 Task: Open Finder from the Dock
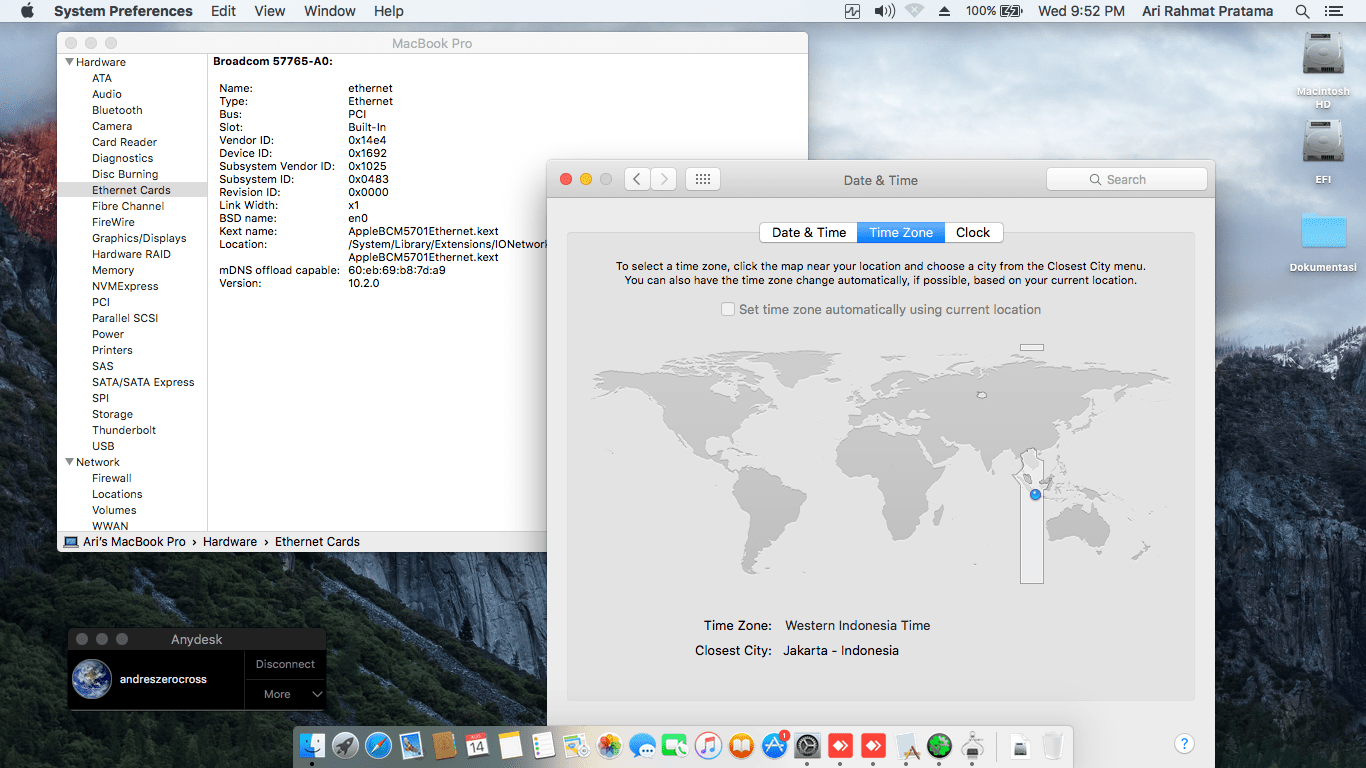pos(313,745)
